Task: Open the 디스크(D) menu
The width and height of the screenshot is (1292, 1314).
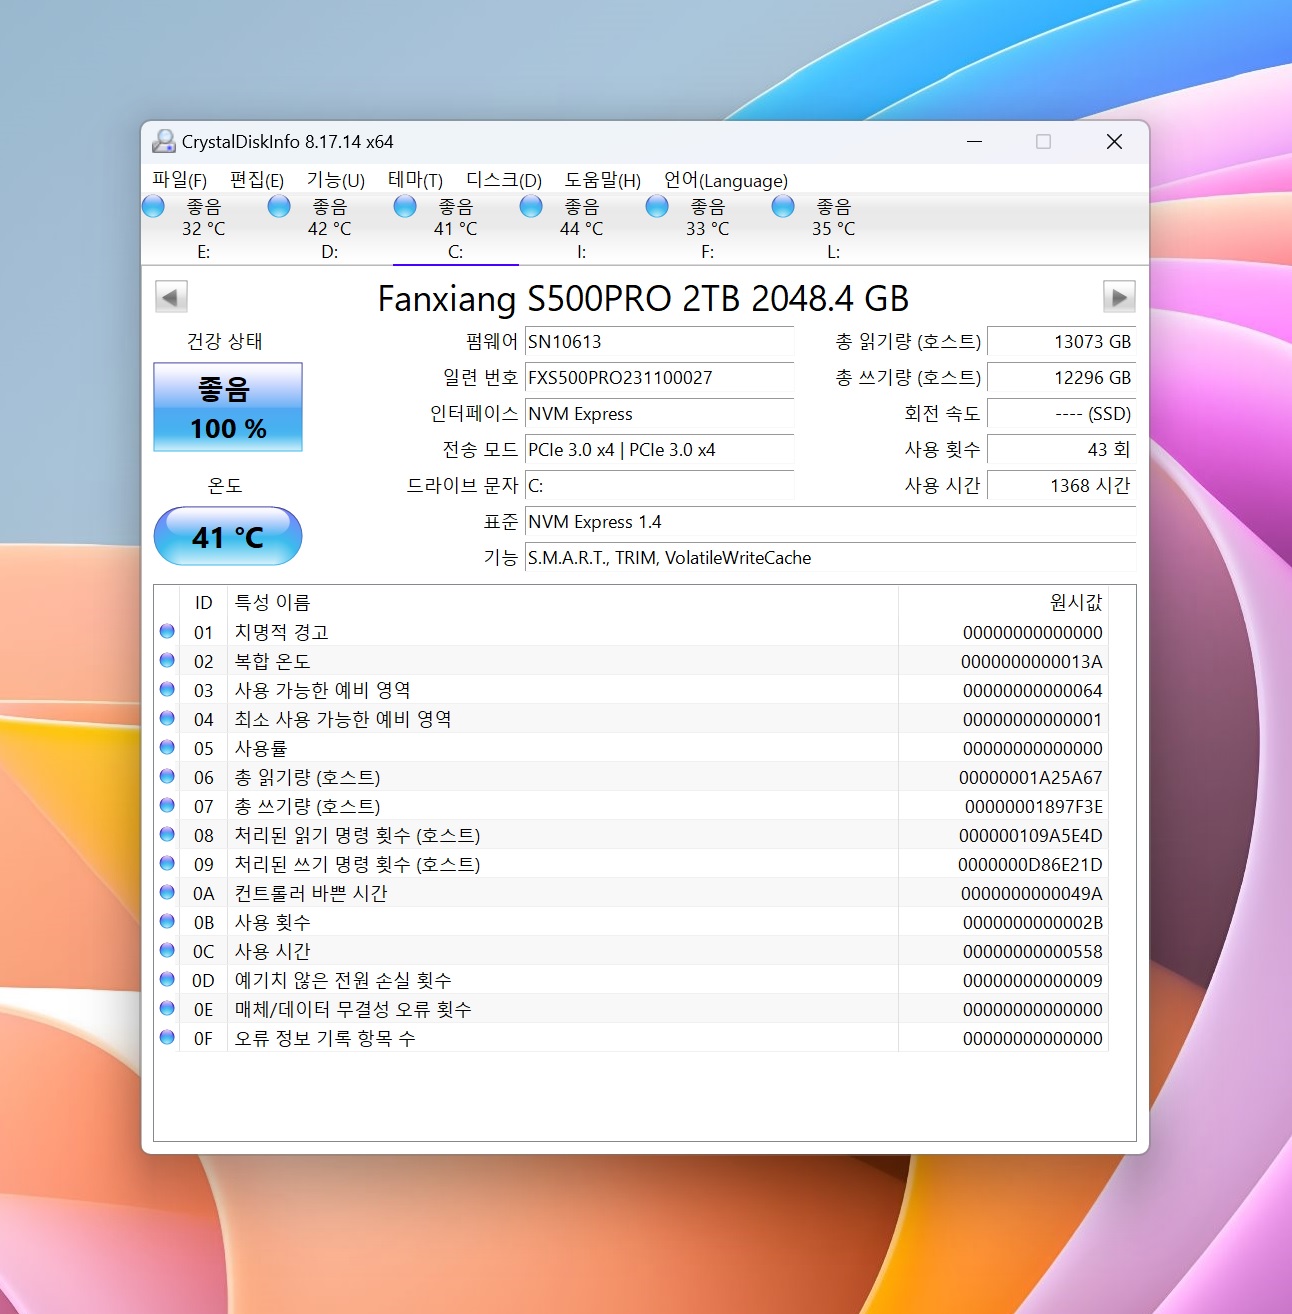Action: click(504, 180)
